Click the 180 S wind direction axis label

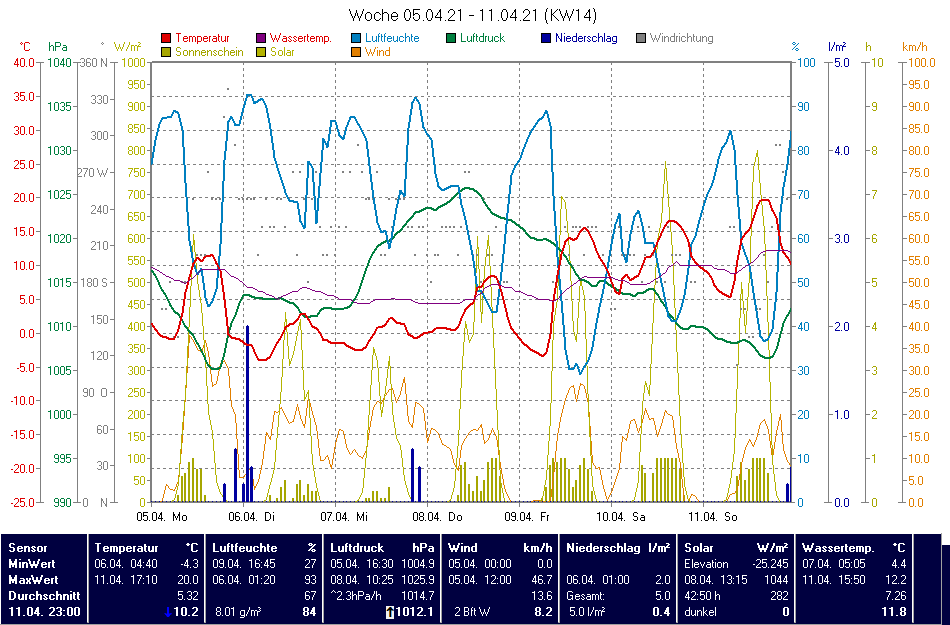pyautogui.click(x=94, y=283)
